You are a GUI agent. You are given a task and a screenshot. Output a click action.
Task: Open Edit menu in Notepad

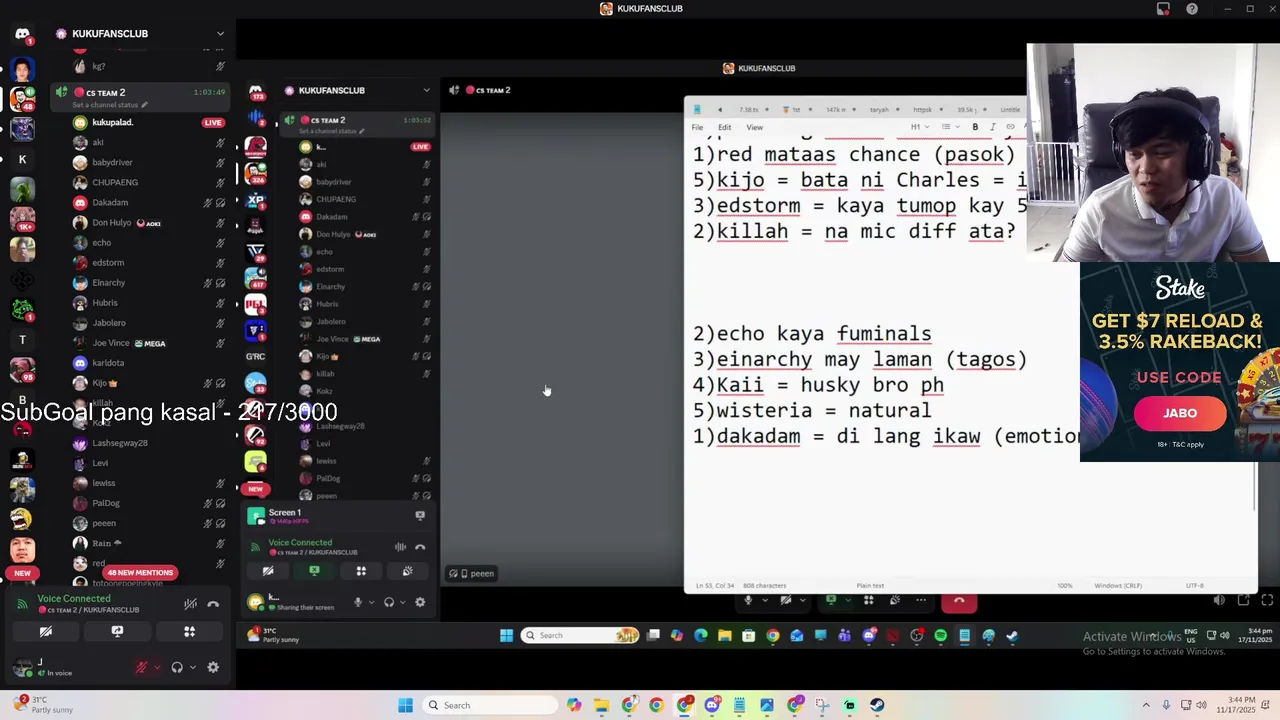click(724, 127)
